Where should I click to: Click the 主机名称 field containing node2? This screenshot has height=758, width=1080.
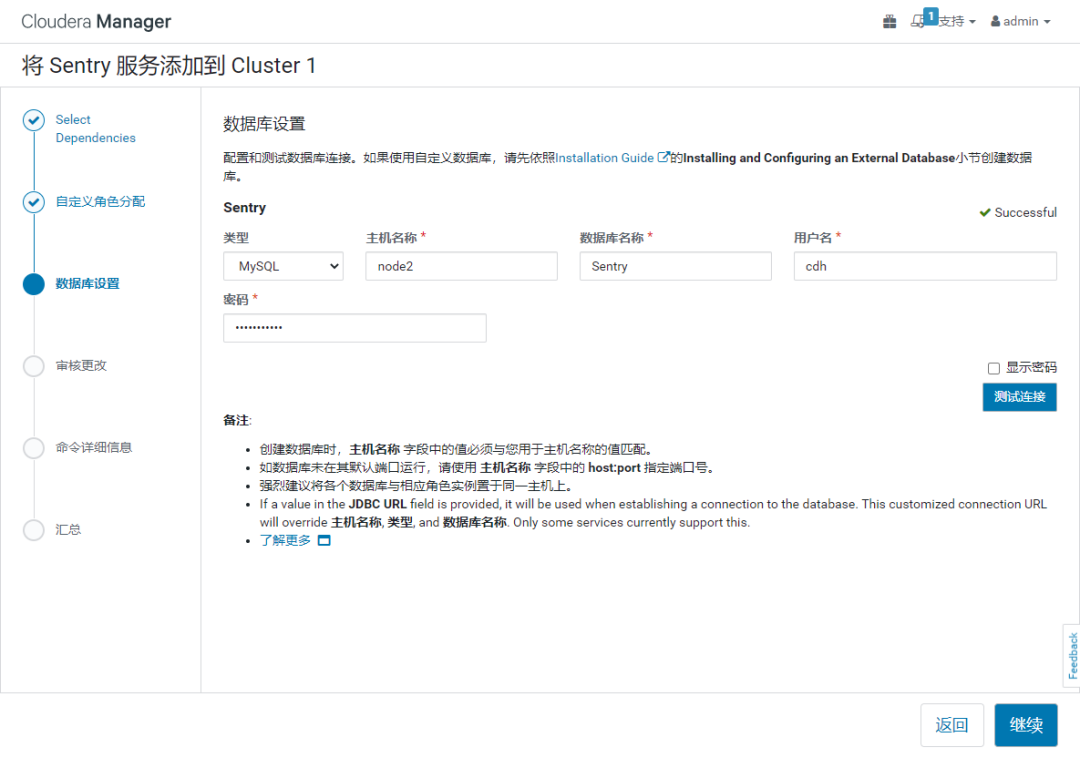coord(461,266)
